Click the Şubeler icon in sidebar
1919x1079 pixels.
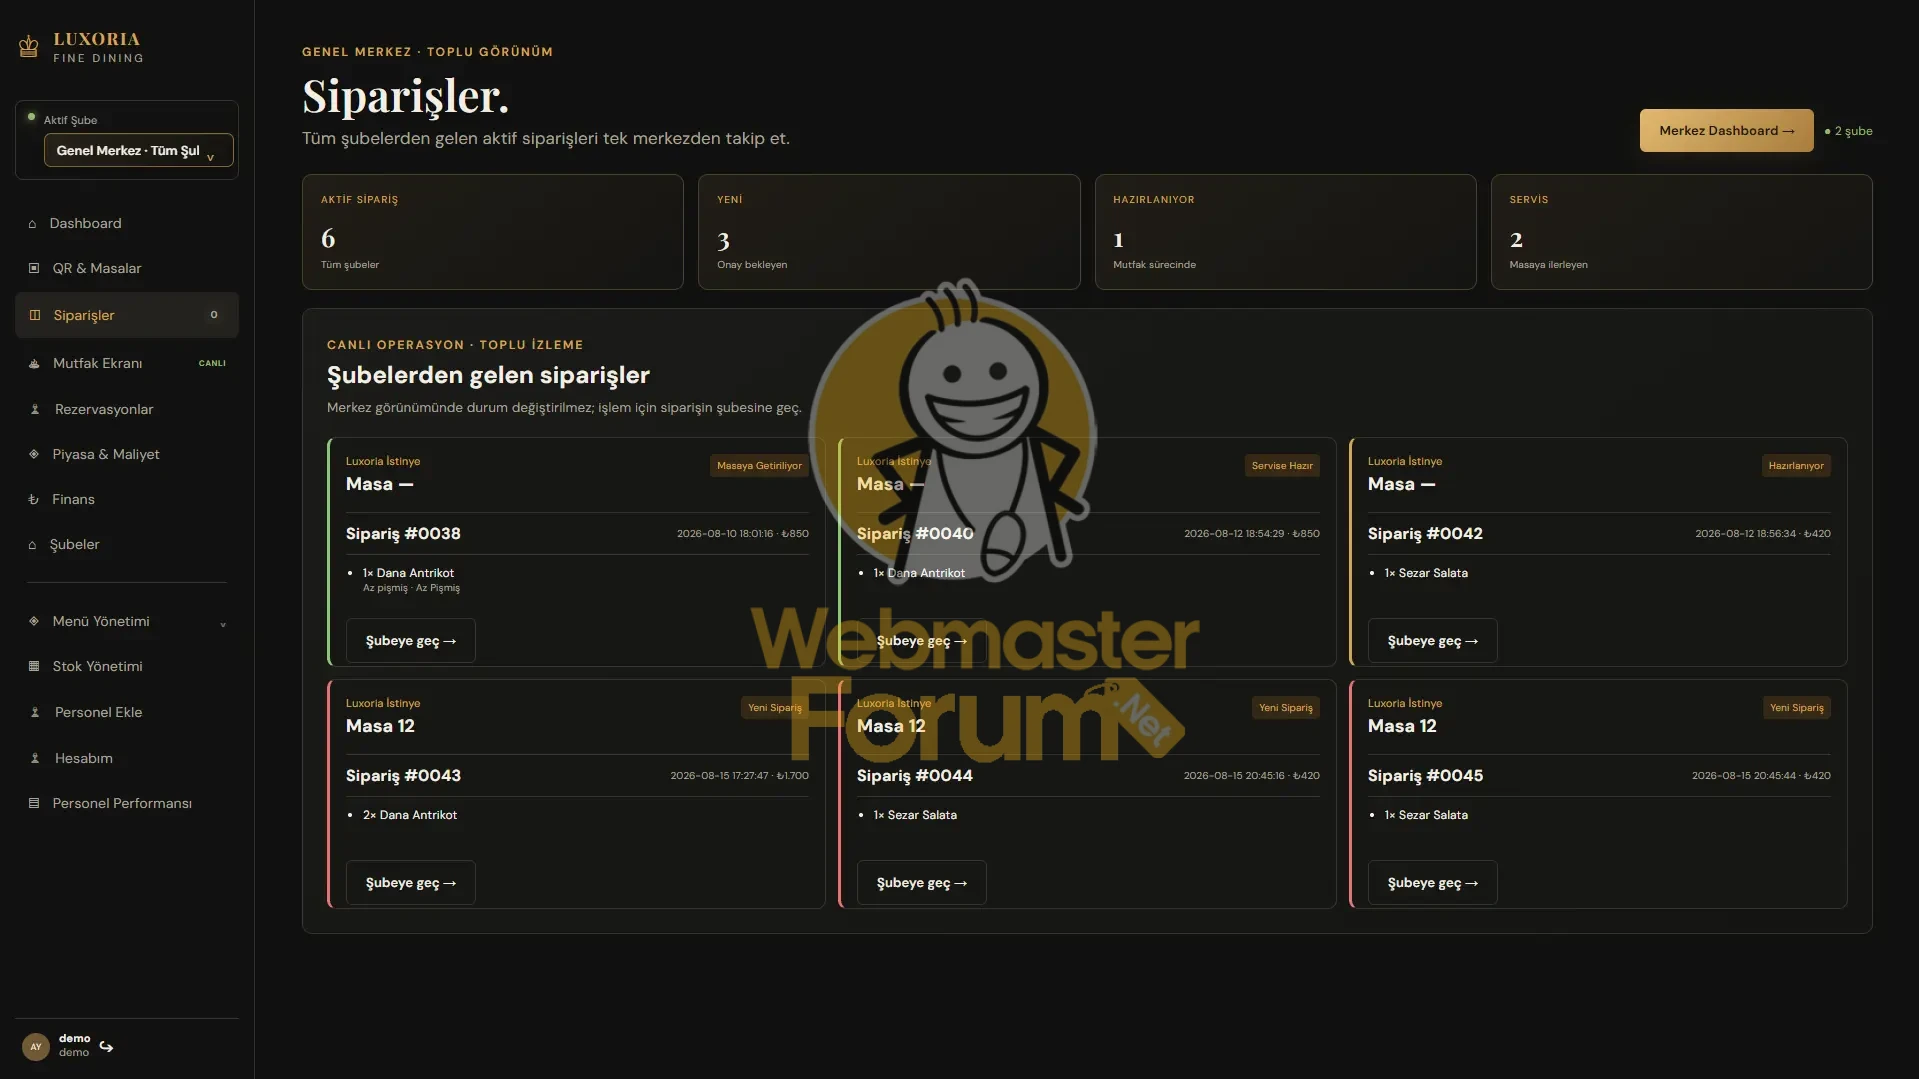(32, 545)
